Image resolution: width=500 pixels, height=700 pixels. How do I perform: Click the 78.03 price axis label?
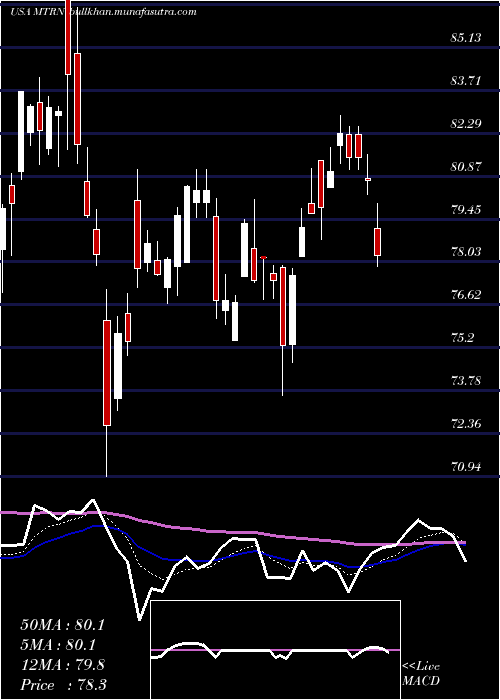(466, 252)
